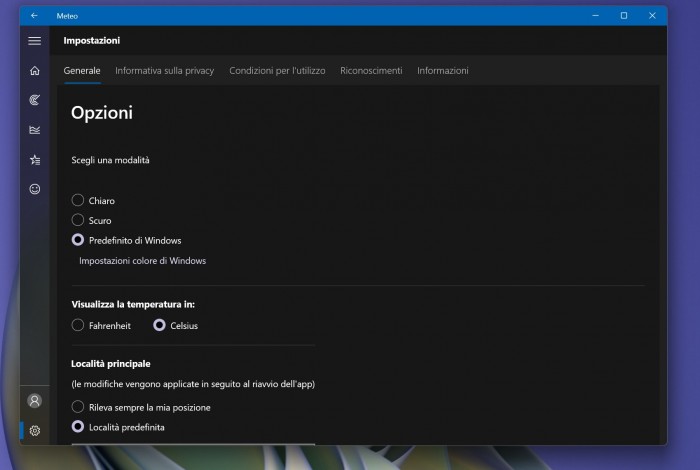Select the Chiaro theme option

78,200
